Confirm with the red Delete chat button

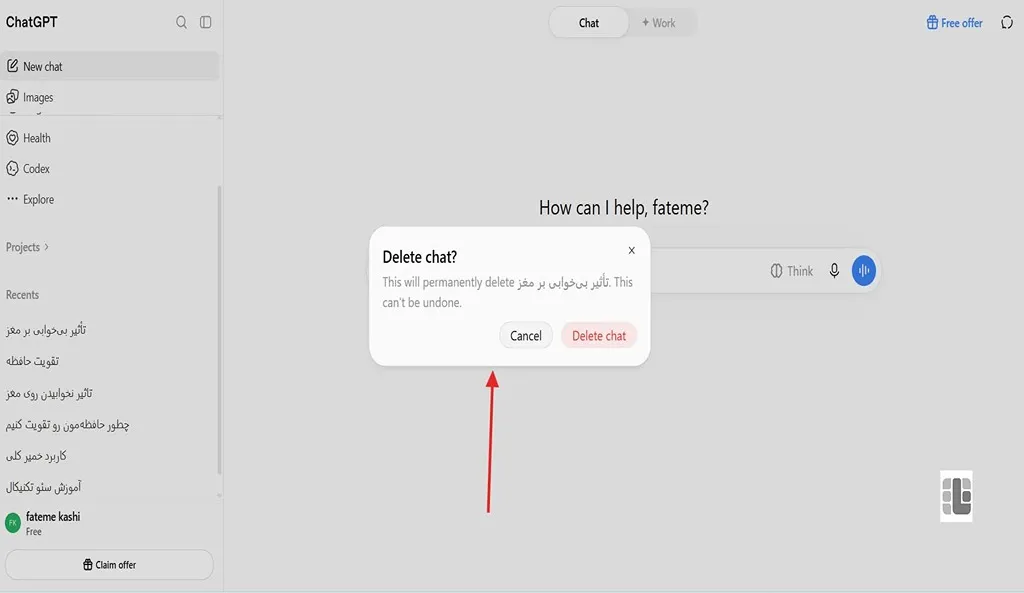(x=599, y=336)
